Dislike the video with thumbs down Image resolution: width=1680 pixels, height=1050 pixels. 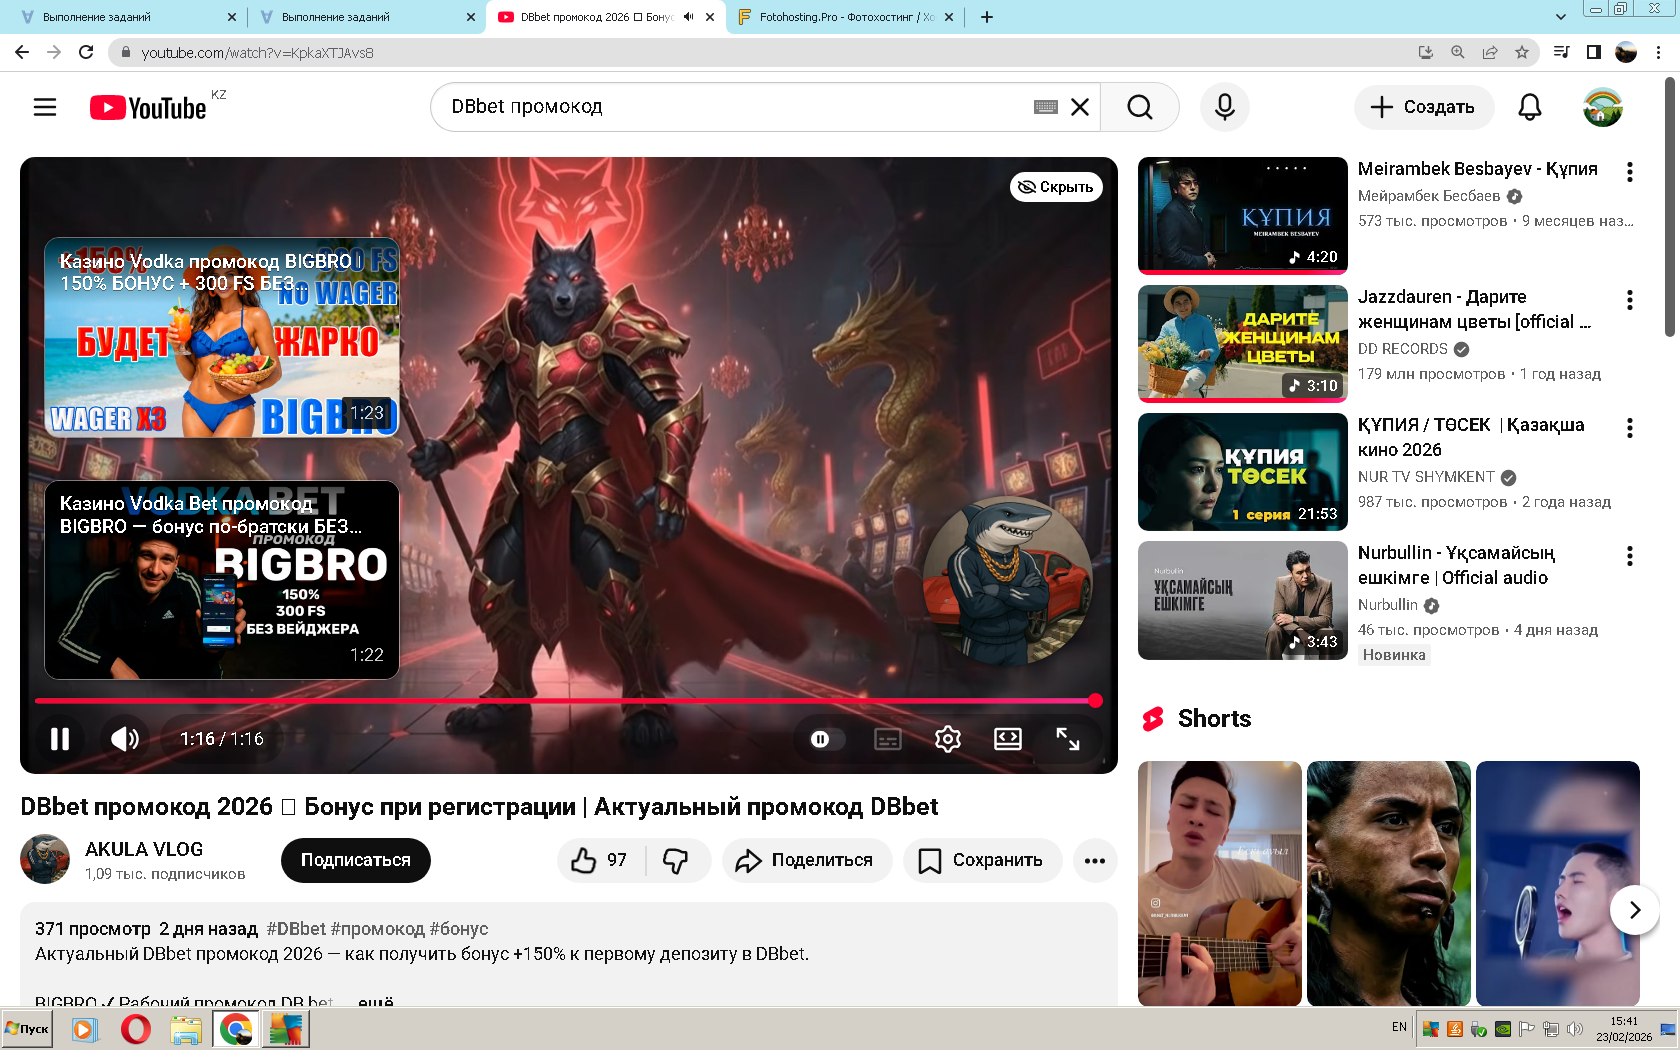tap(677, 860)
